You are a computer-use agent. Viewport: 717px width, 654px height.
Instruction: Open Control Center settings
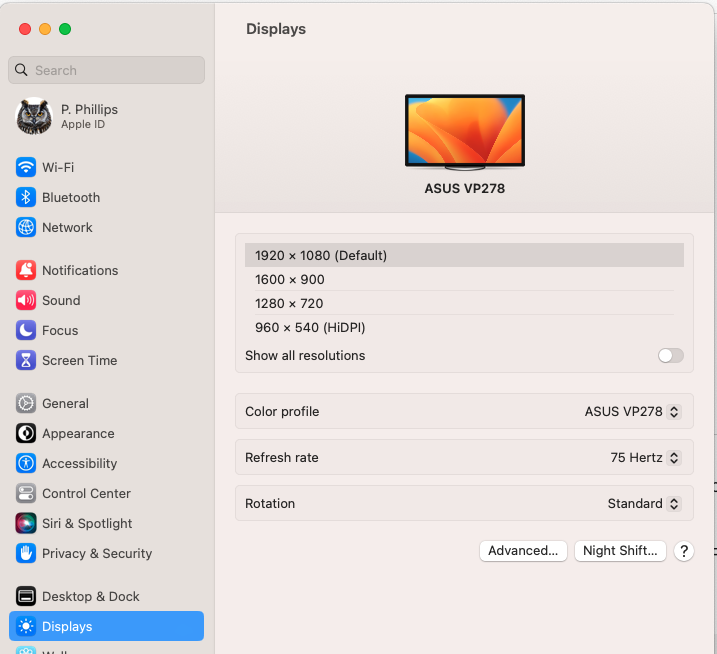coord(107,493)
